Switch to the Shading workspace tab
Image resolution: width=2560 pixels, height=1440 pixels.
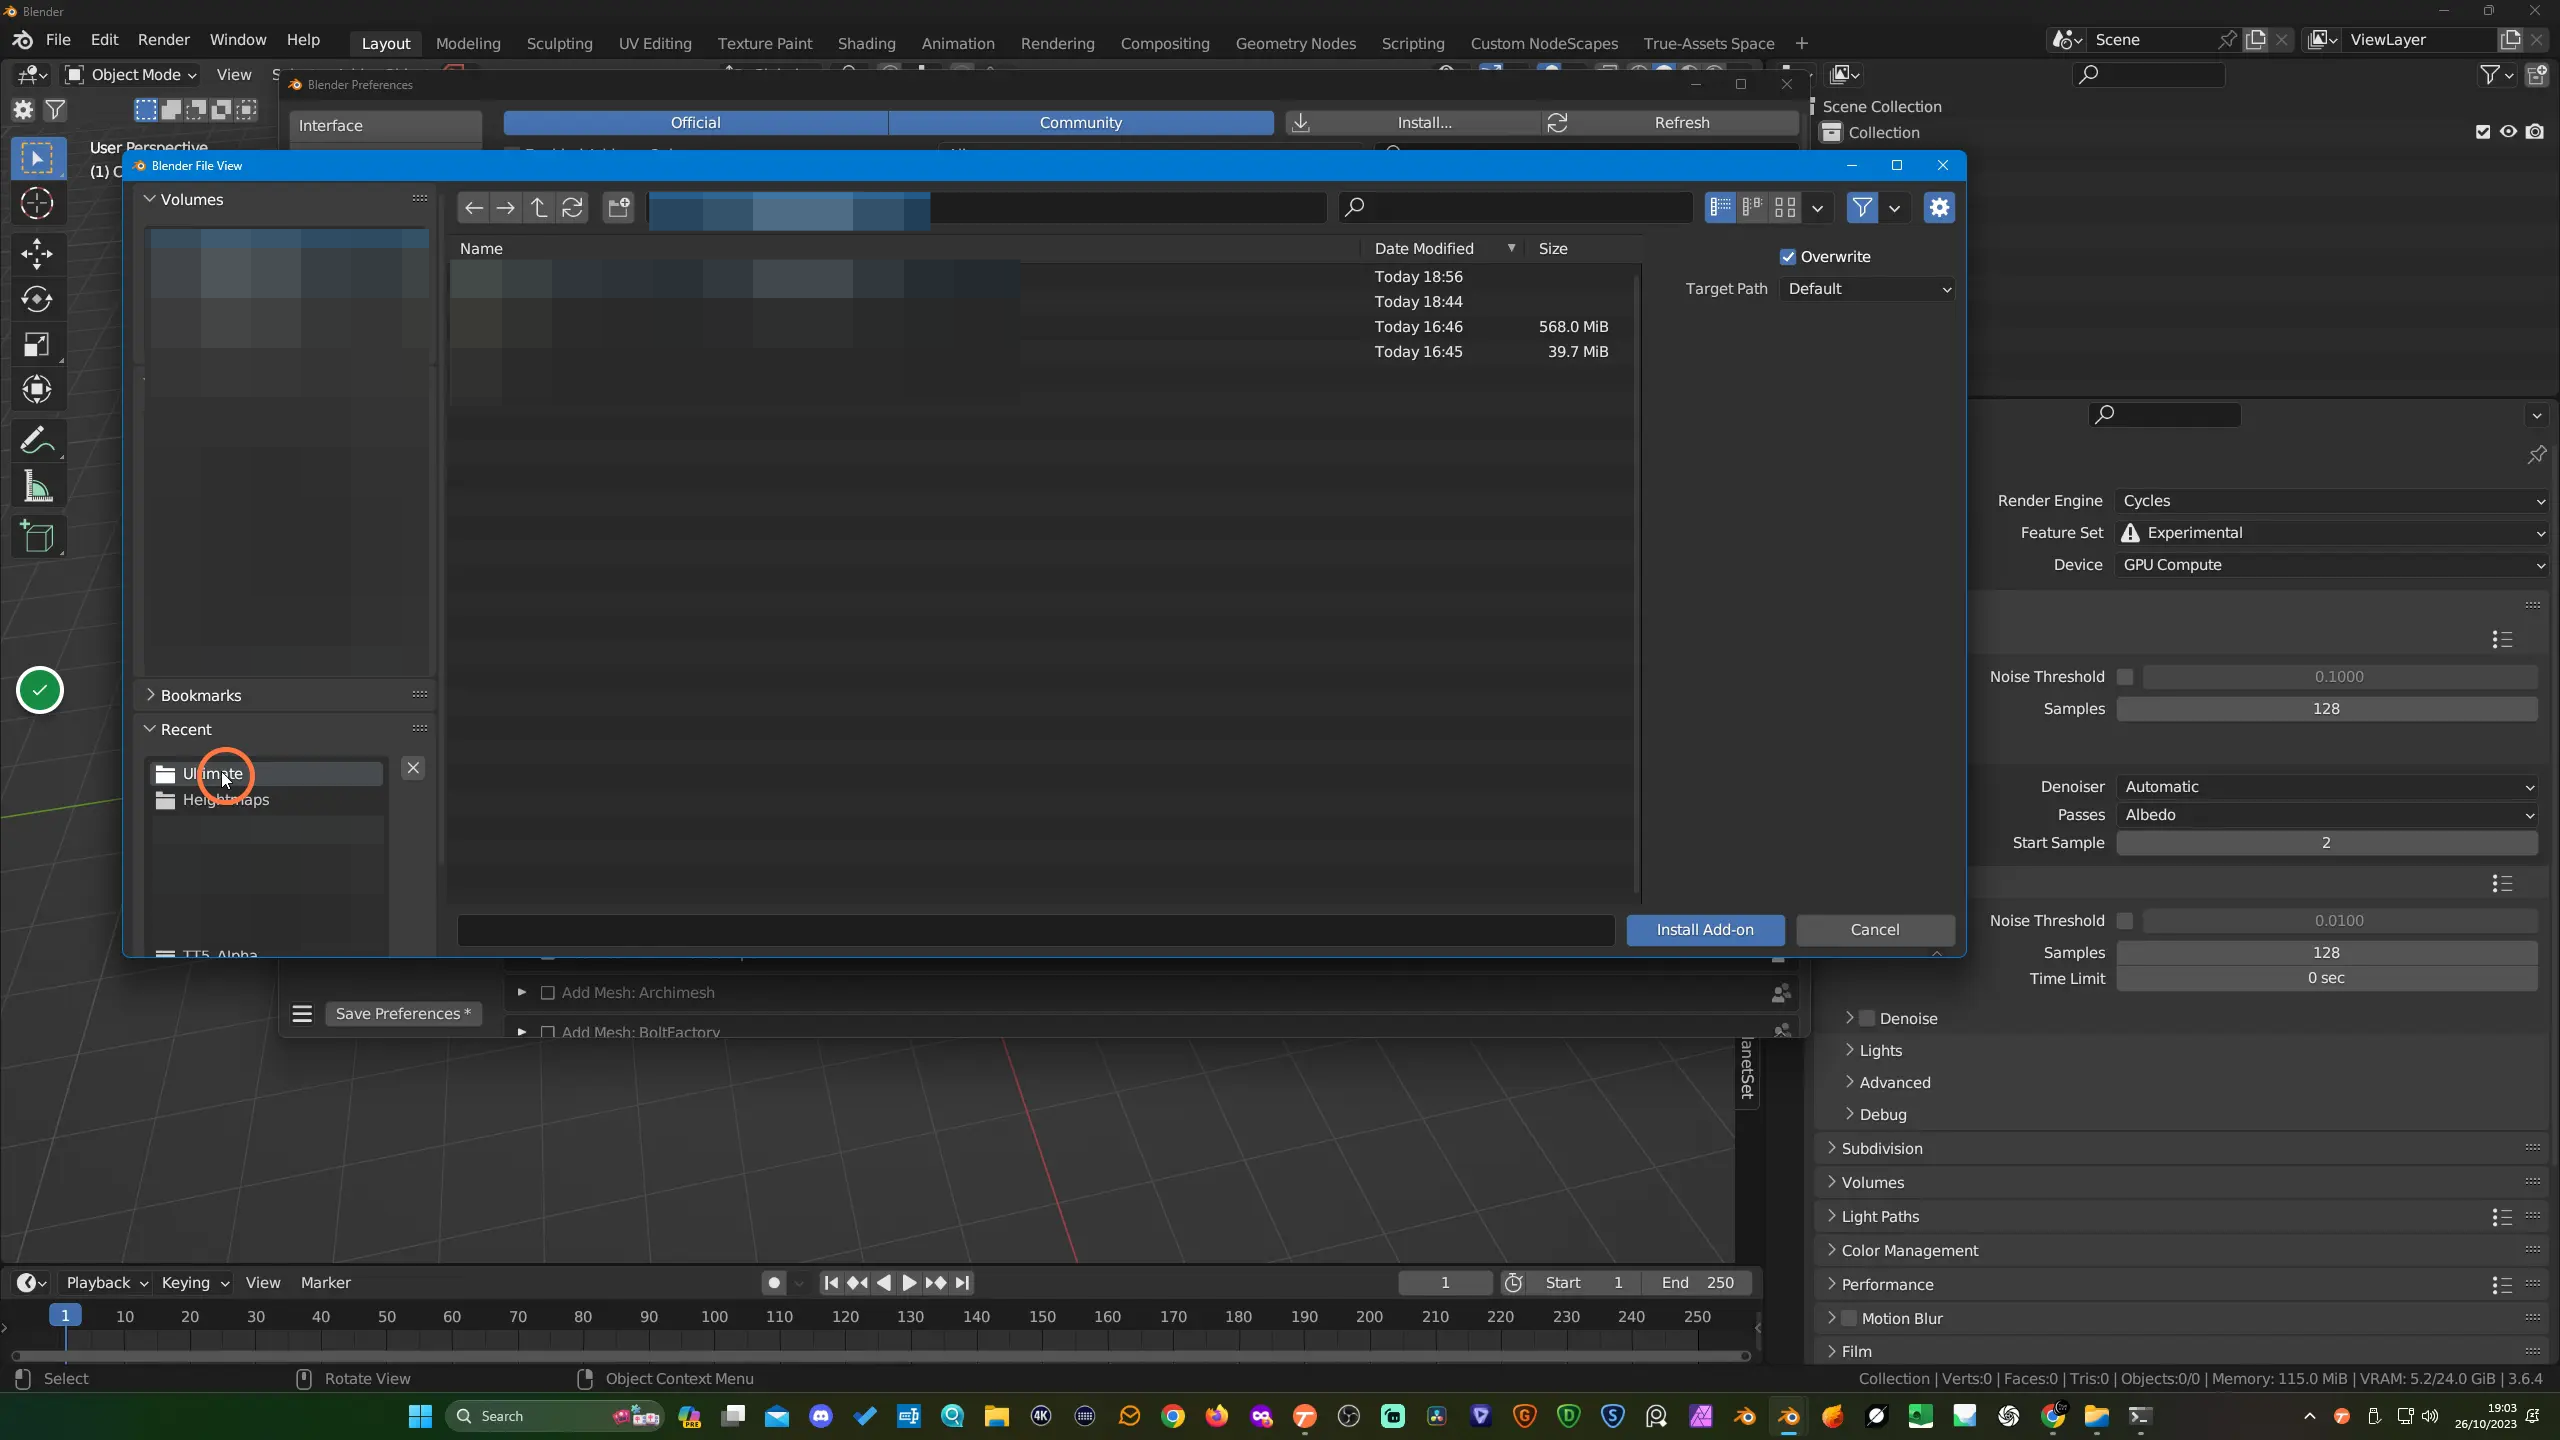pos(866,44)
